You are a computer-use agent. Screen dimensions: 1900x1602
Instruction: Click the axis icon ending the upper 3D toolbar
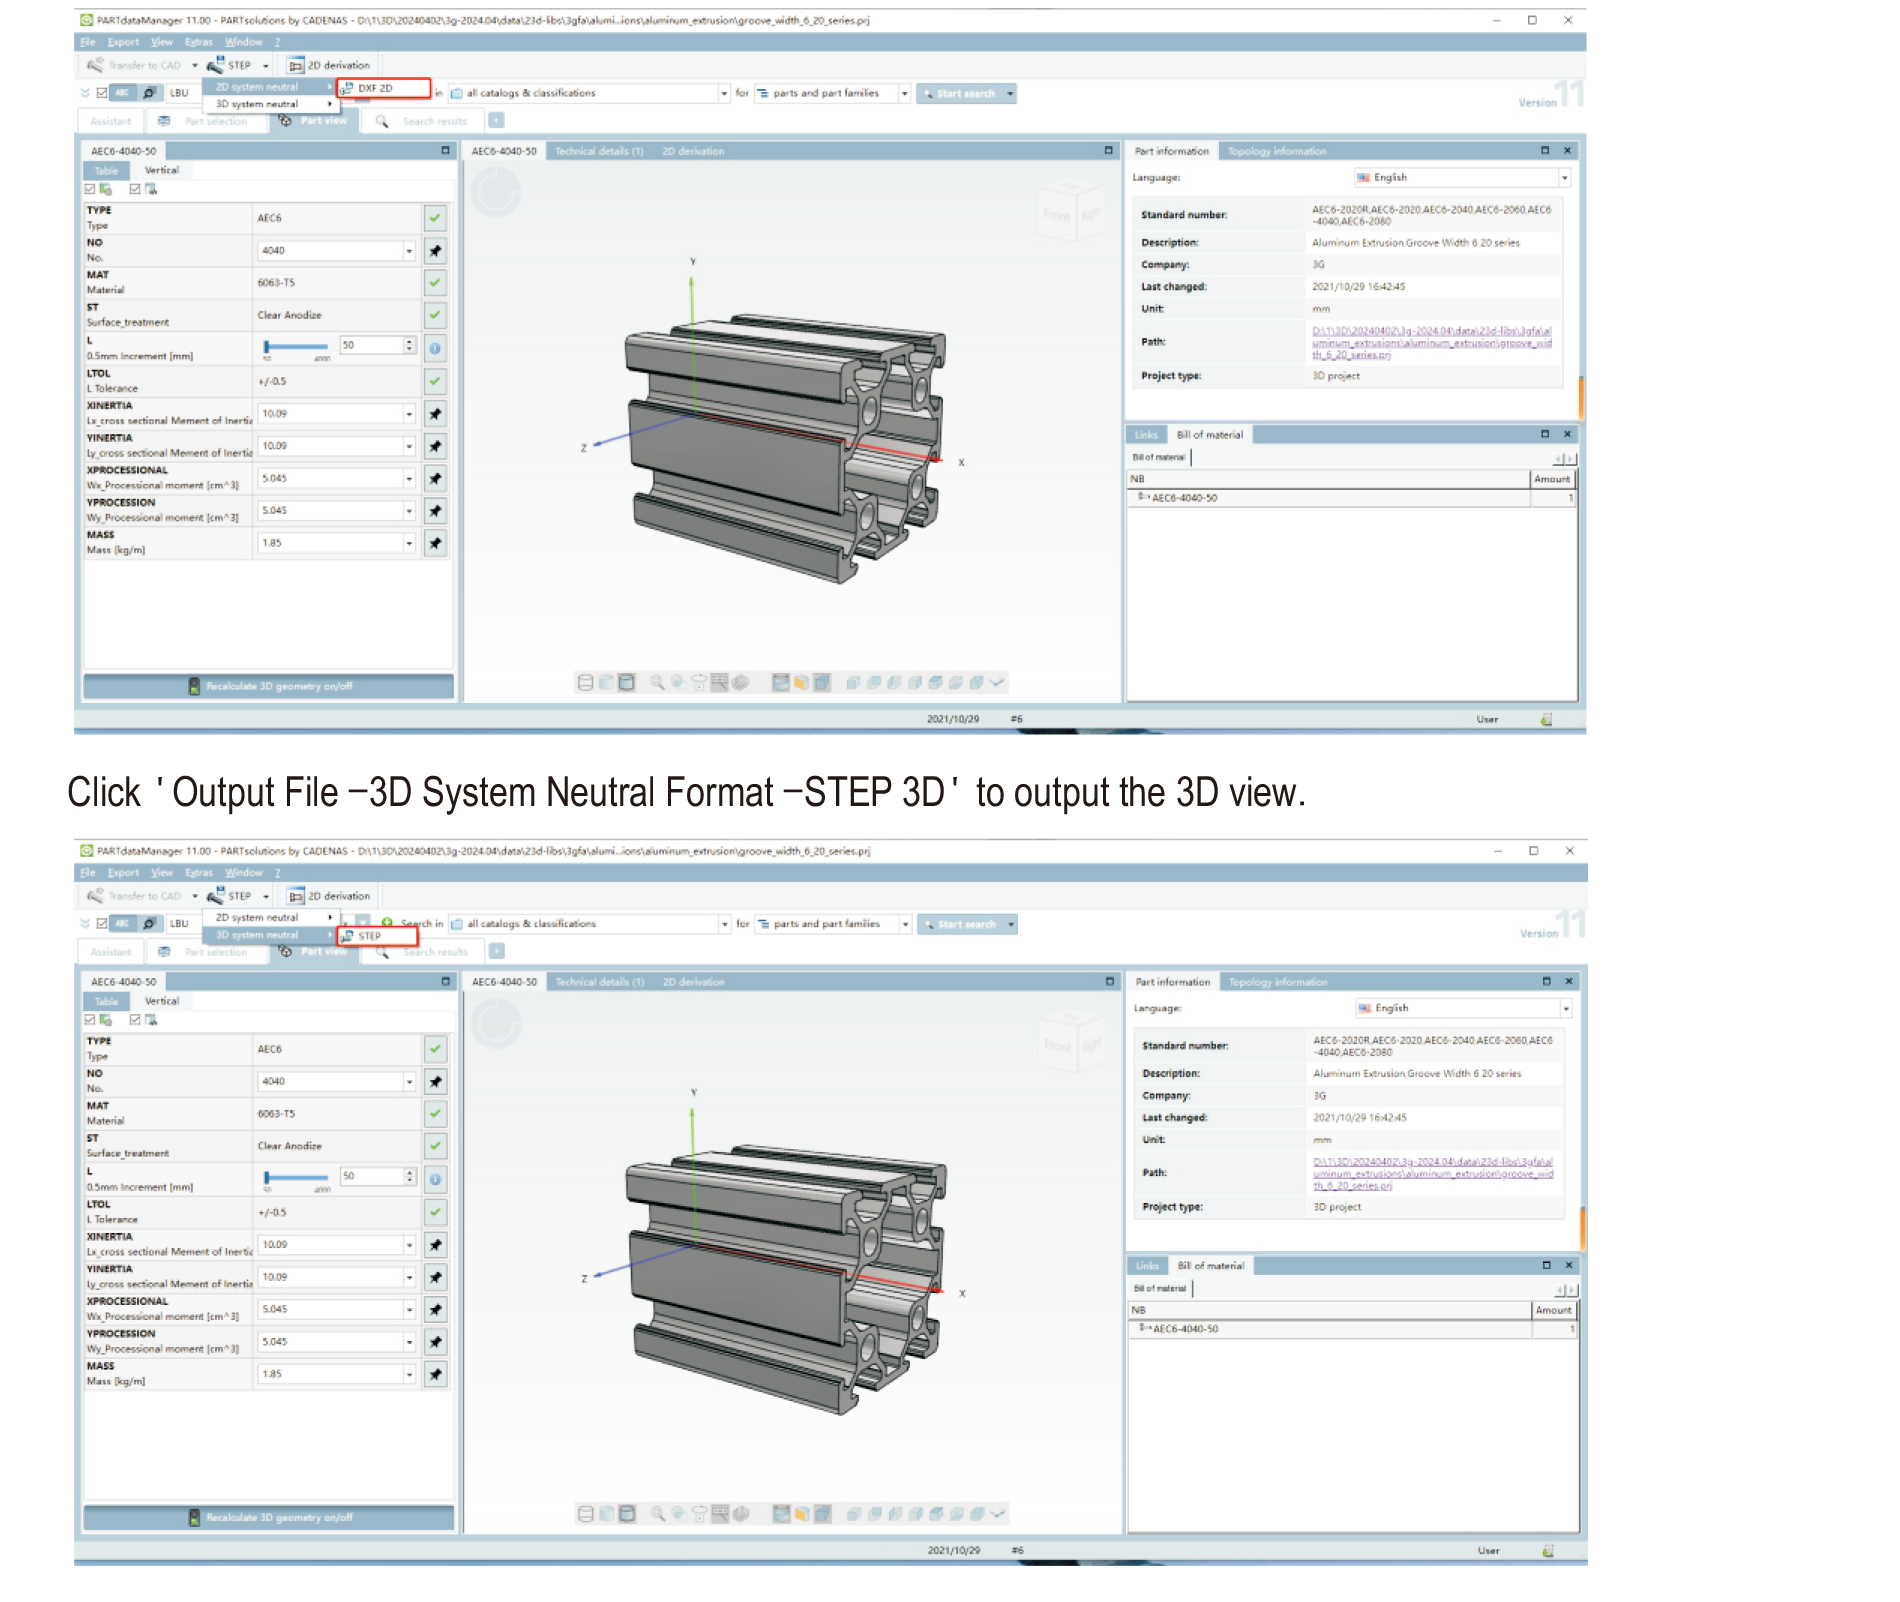pyautogui.click(x=997, y=683)
